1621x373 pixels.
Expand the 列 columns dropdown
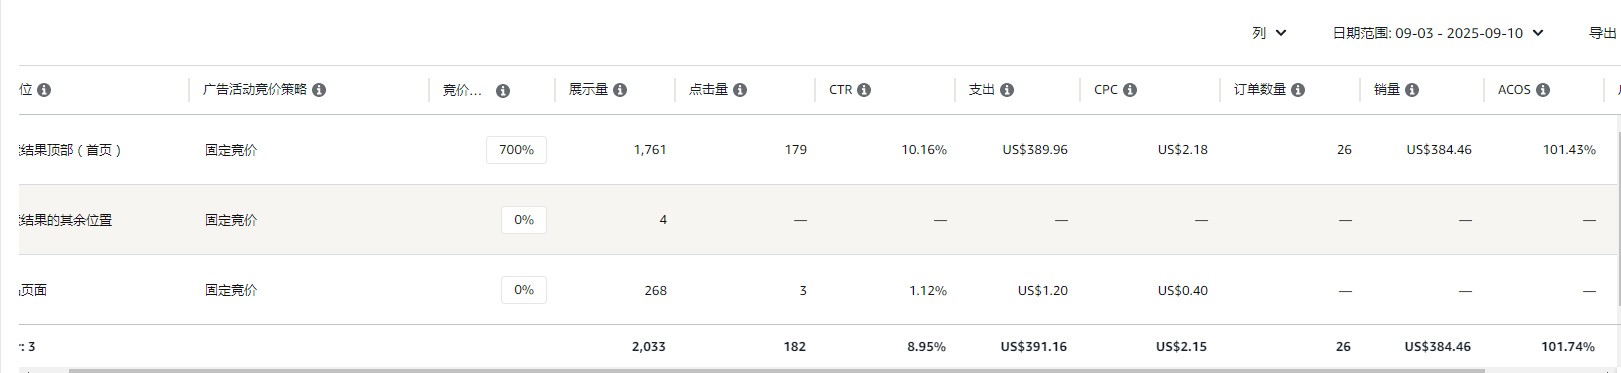1270,33
